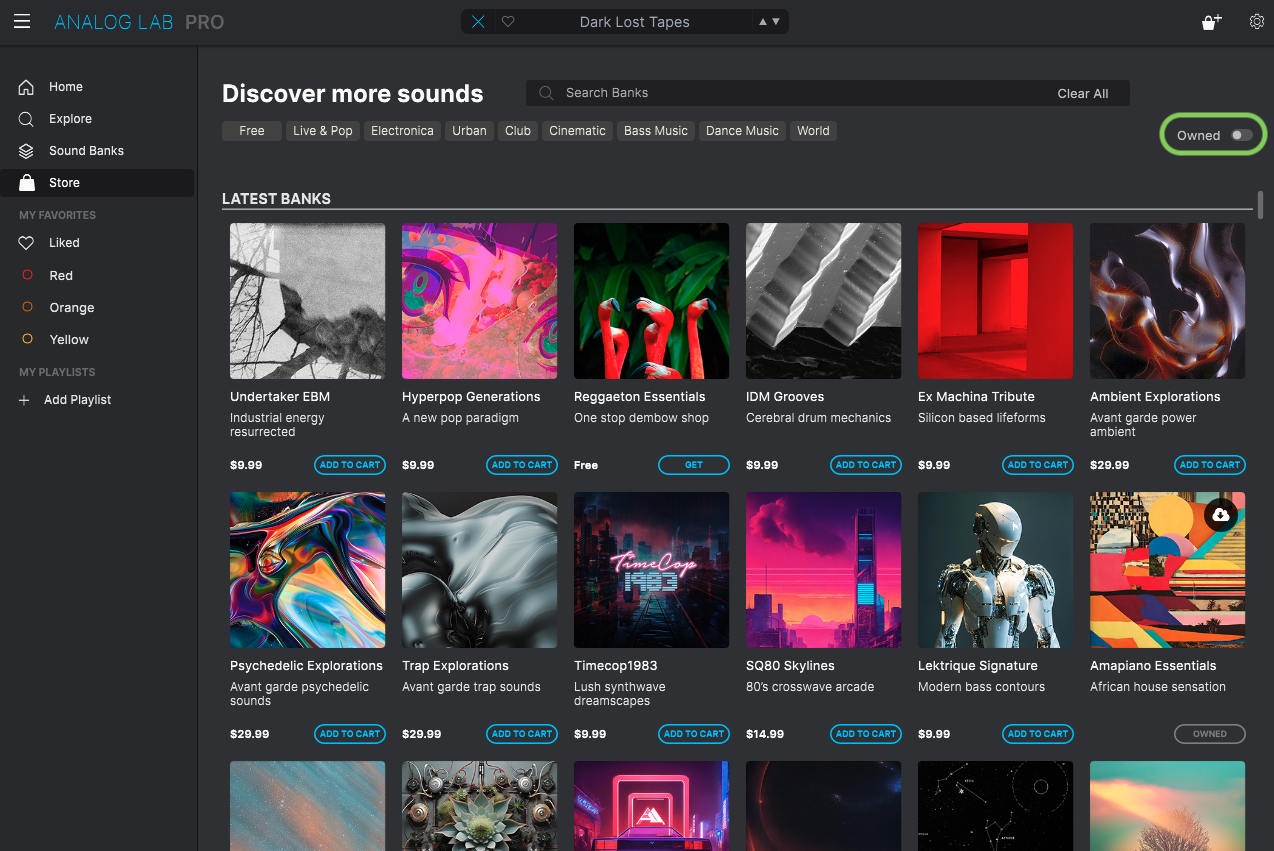The width and height of the screenshot is (1274, 851).
Task: Click SQ80 Skylines title text
Action: click(790, 666)
